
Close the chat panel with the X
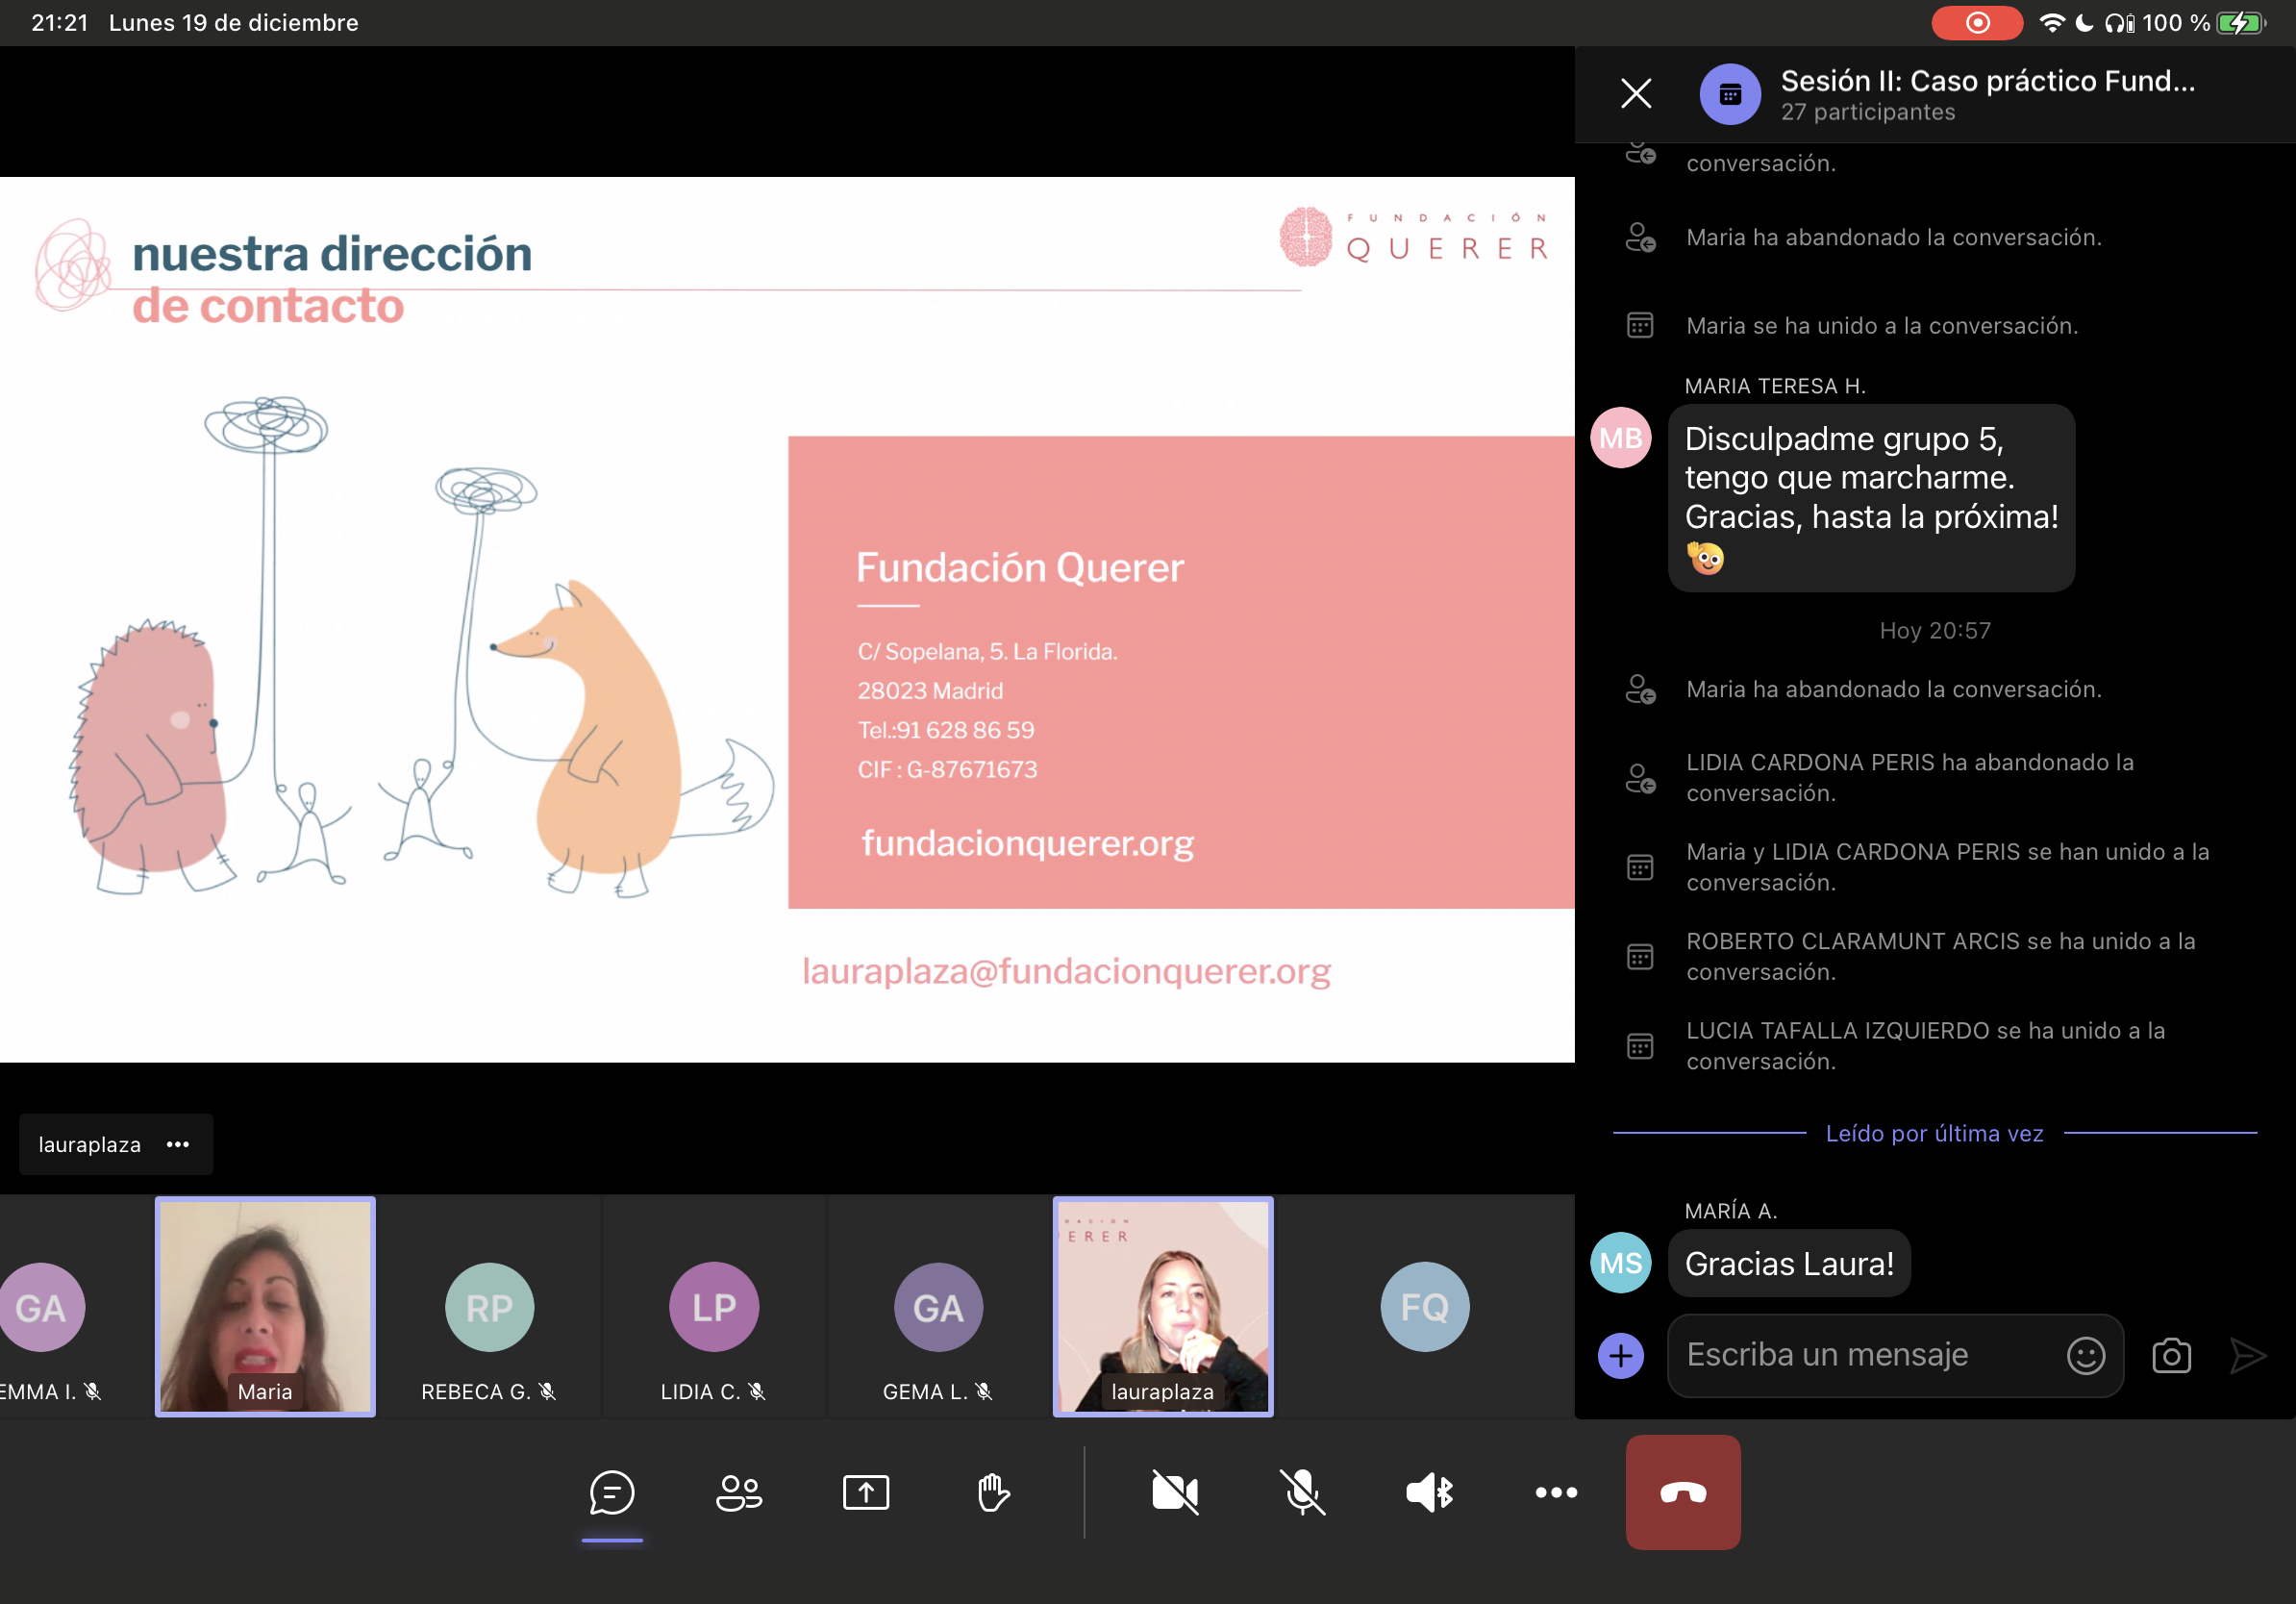1636,93
